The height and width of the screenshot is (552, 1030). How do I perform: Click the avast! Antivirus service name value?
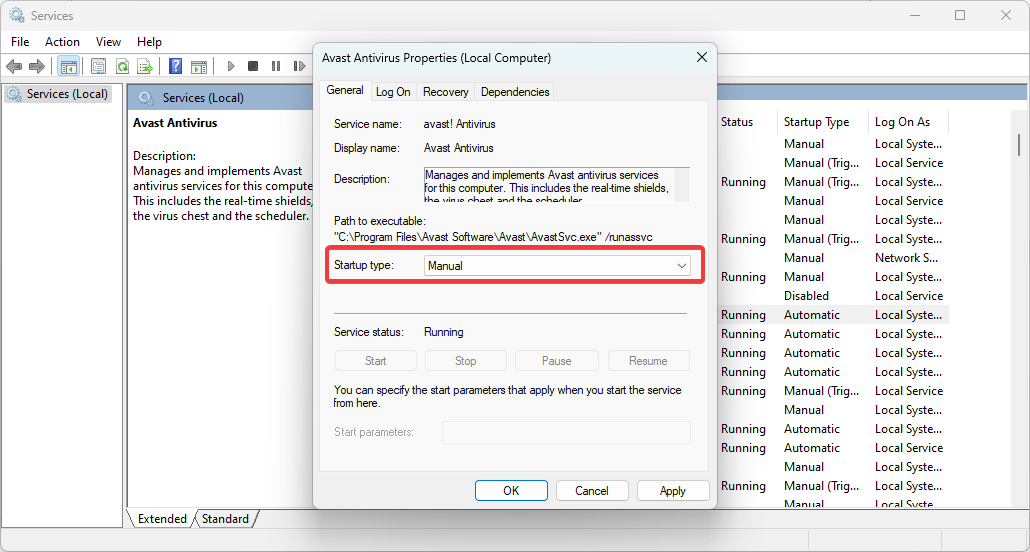[460, 124]
